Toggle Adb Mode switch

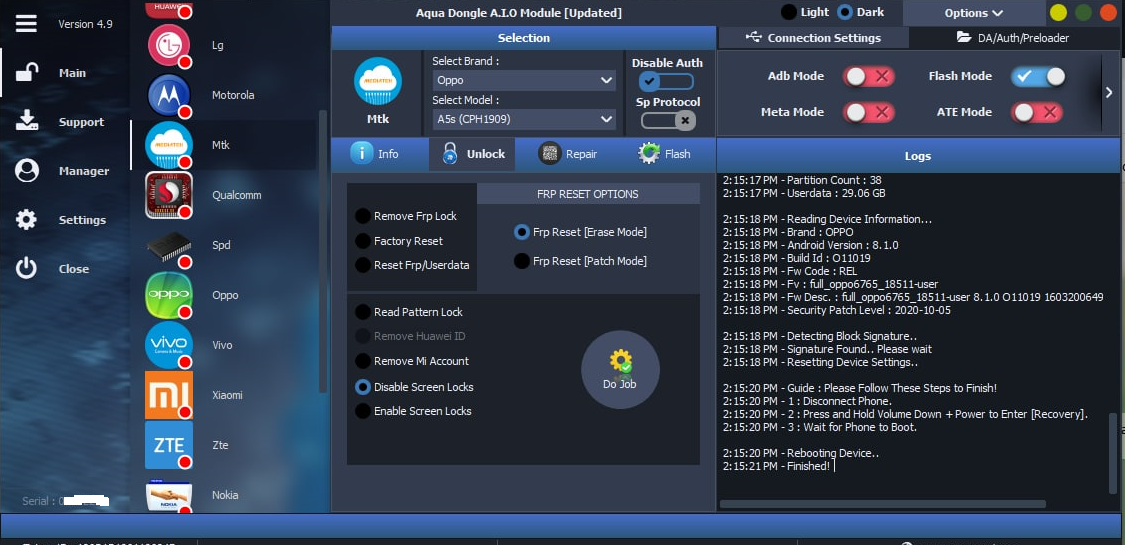pos(869,76)
